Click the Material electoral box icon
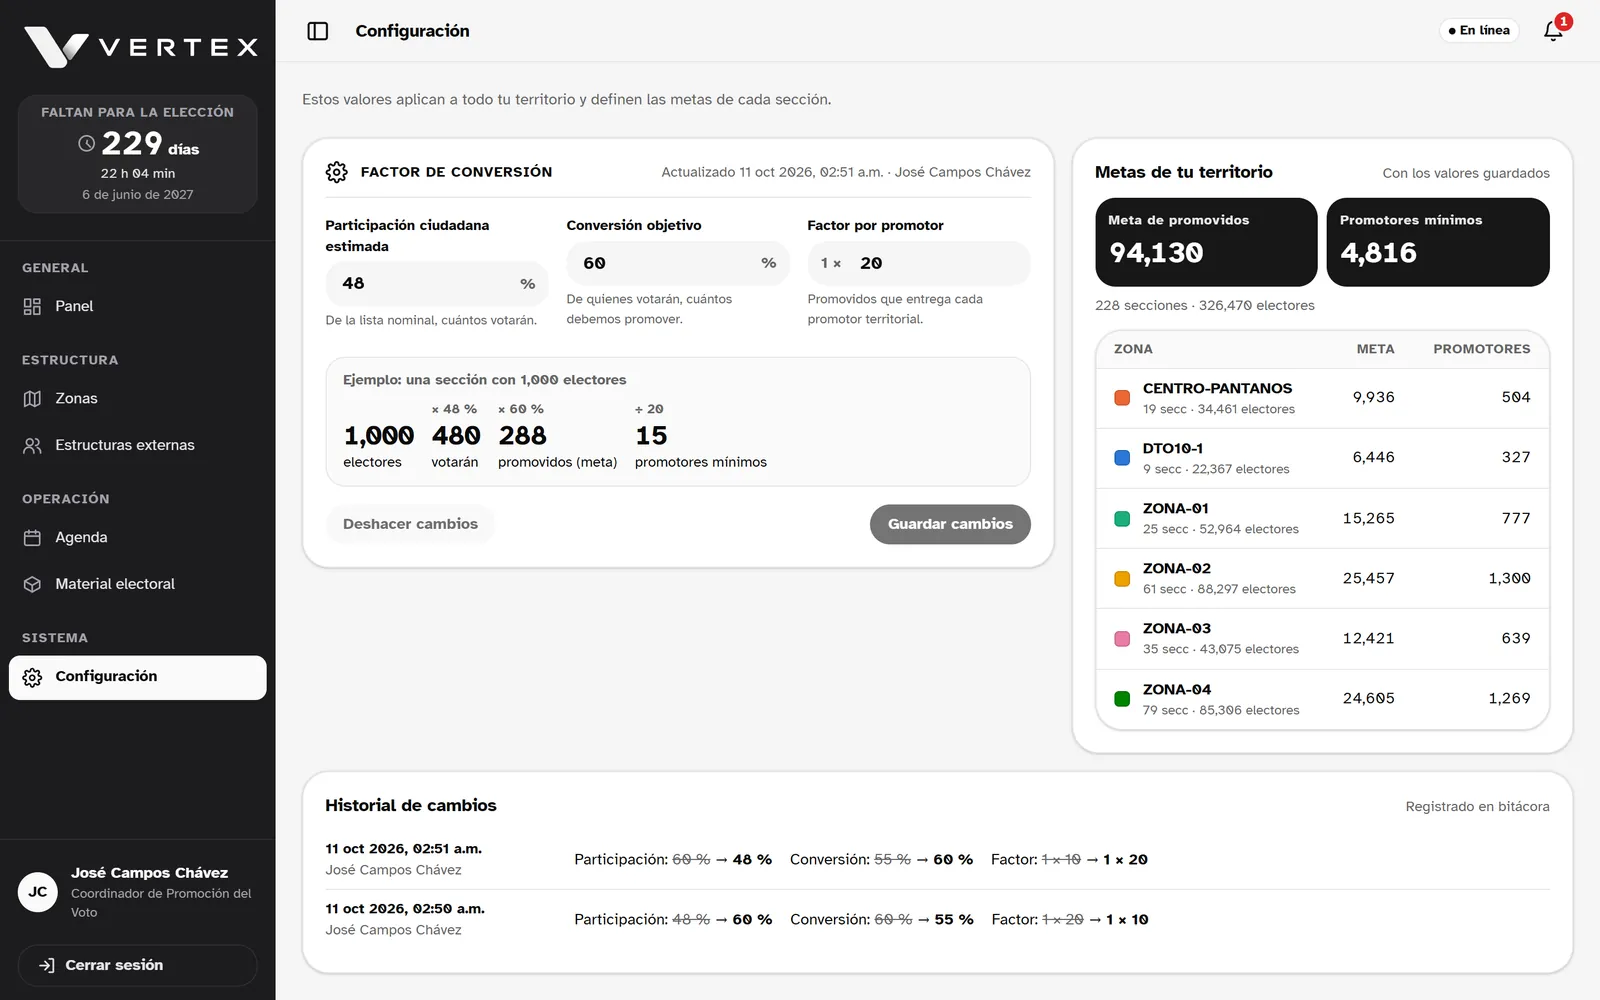This screenshot has width=1600, height=1000. 32,584
